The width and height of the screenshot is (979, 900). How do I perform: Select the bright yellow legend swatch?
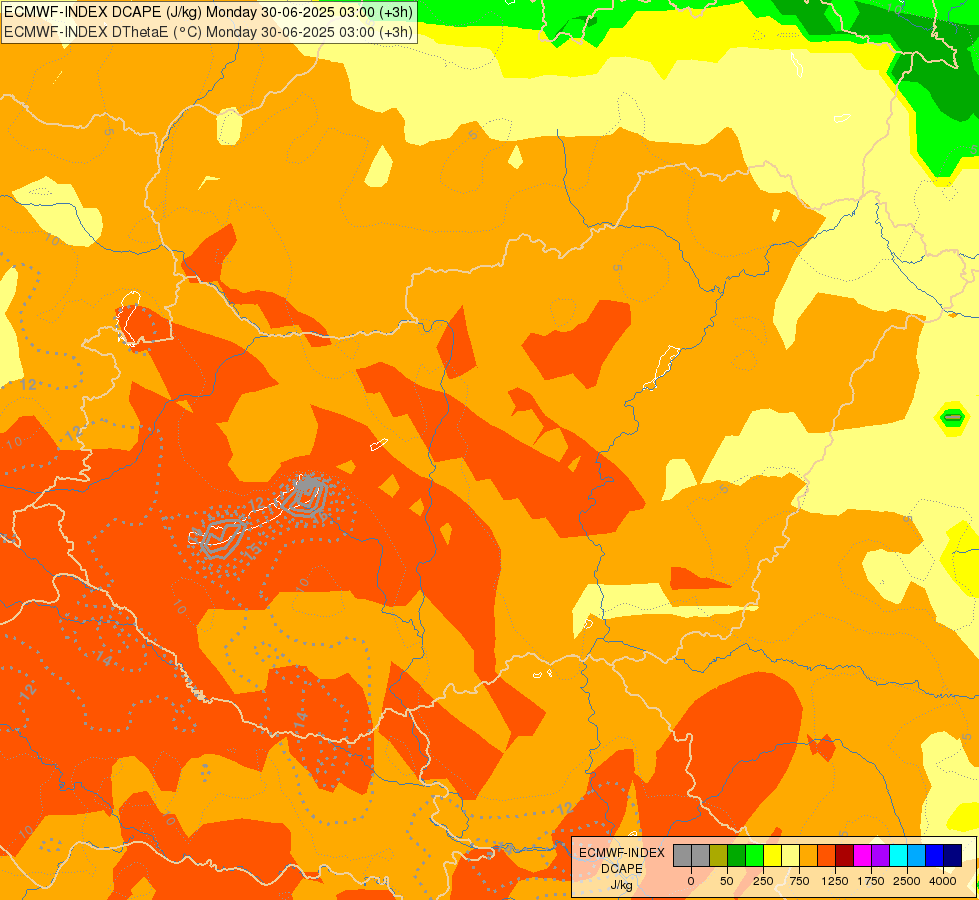point(772,855)
